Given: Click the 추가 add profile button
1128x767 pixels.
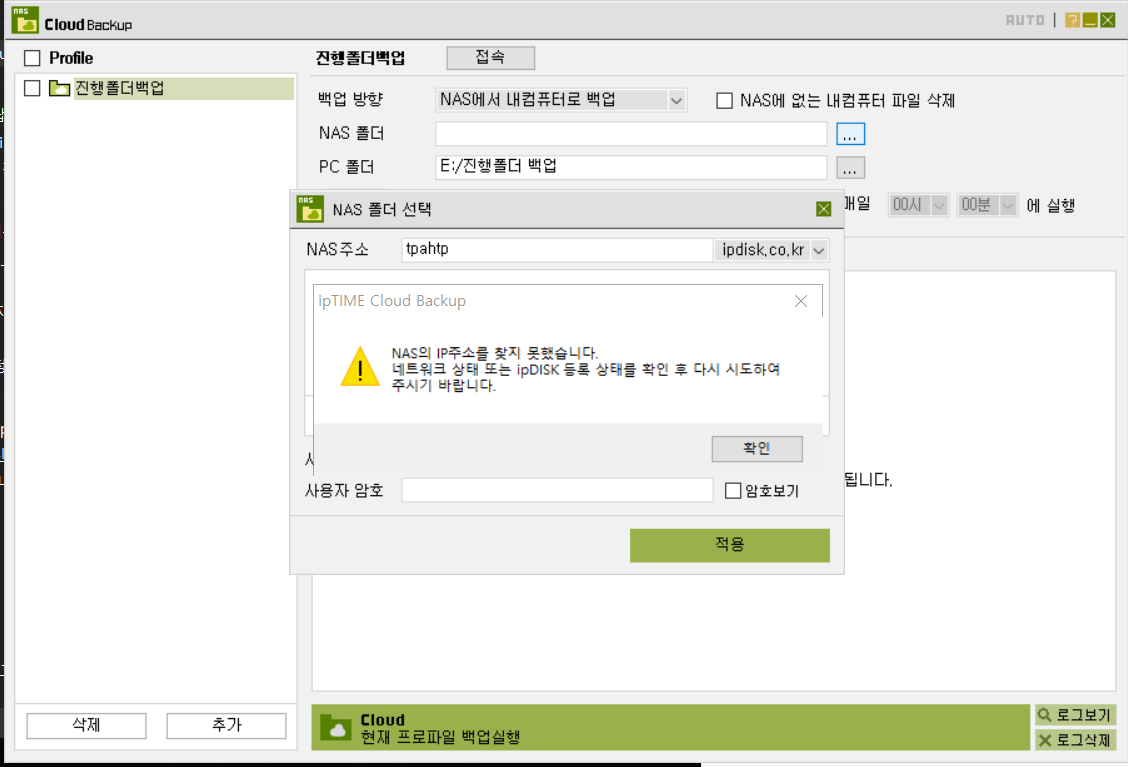Looking at the screenshot, I should coord(227,725).
